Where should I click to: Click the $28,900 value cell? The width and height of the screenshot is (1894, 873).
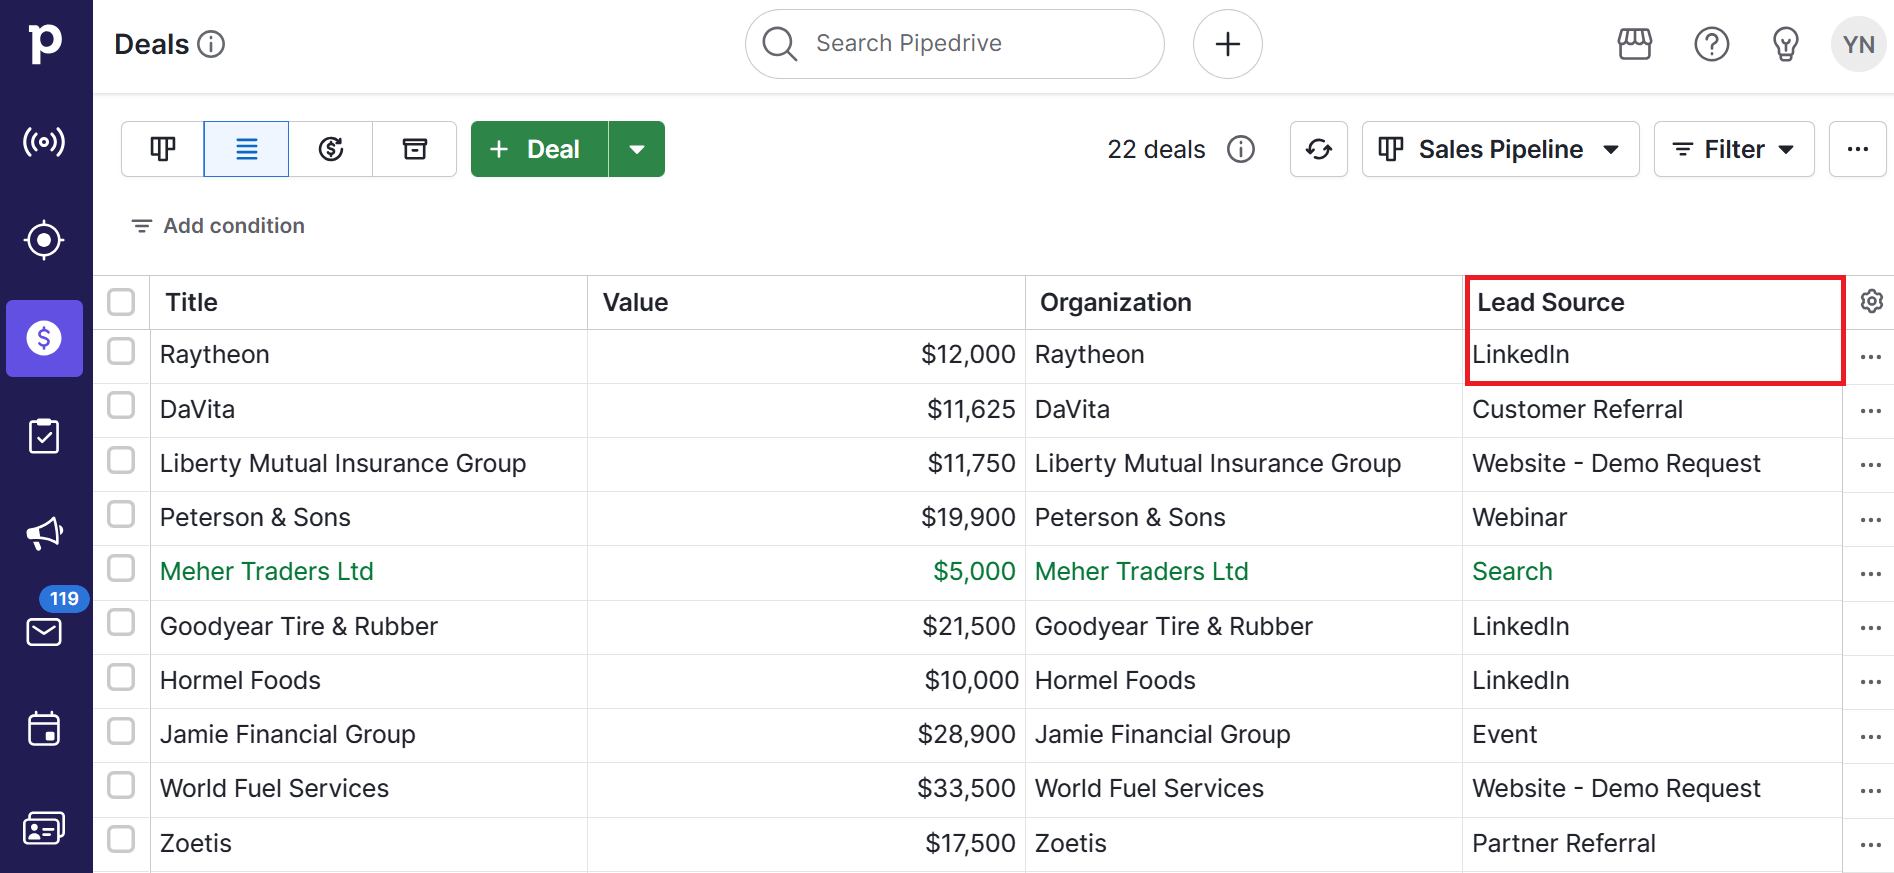[x=966, y=734]
